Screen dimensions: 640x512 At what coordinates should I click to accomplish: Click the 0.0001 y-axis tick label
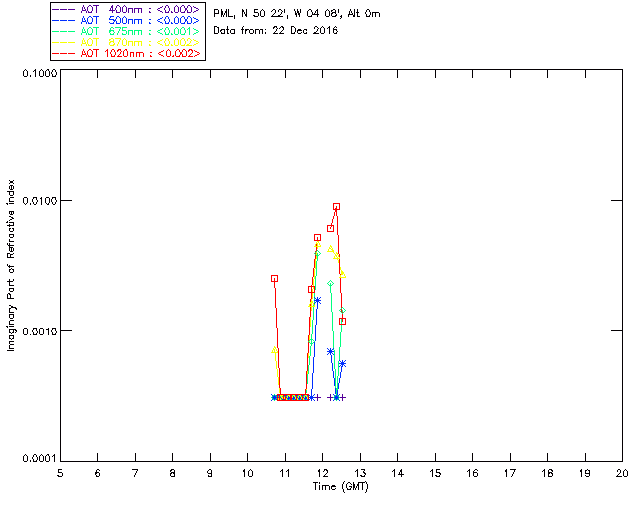click(x=40, y=459)
